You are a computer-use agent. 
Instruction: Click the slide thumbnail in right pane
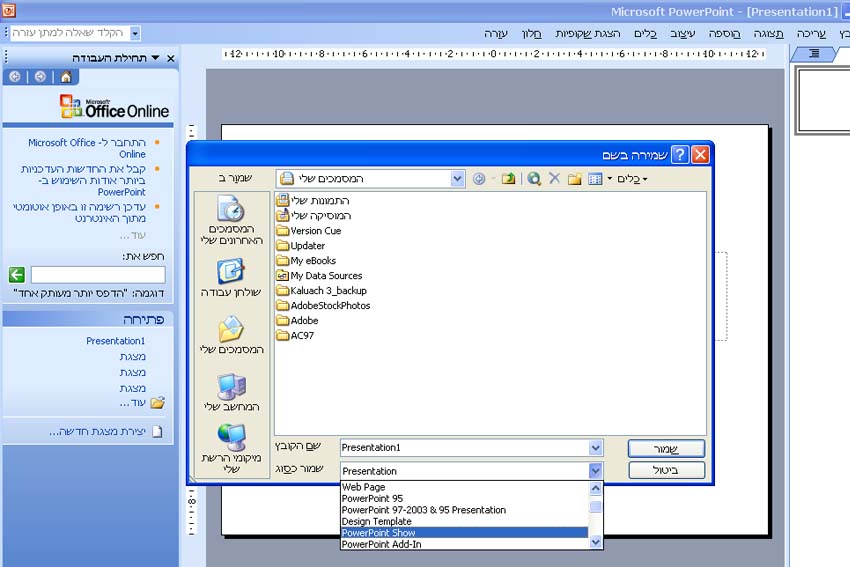click(824, 100)
